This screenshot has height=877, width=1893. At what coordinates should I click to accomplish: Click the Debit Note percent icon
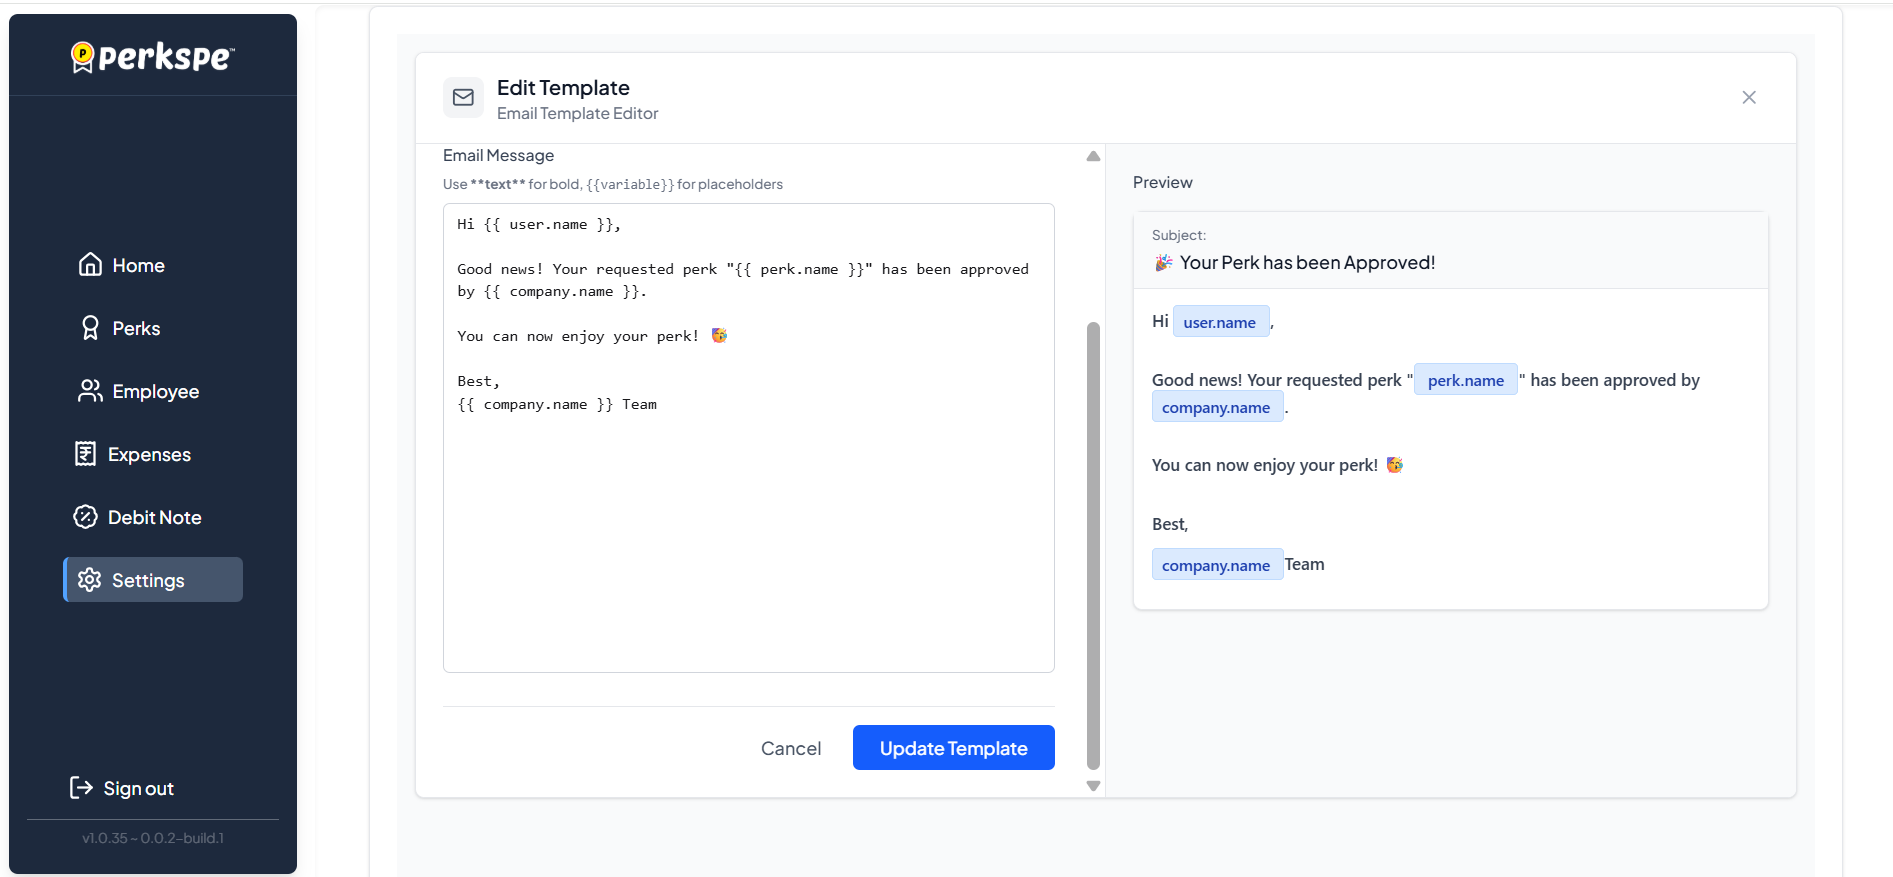click(x=86, y=517)
